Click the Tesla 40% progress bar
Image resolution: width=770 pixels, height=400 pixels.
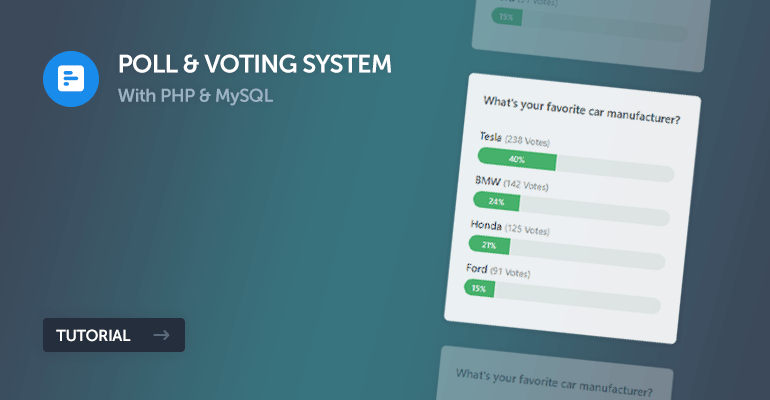tap(576, 165)
